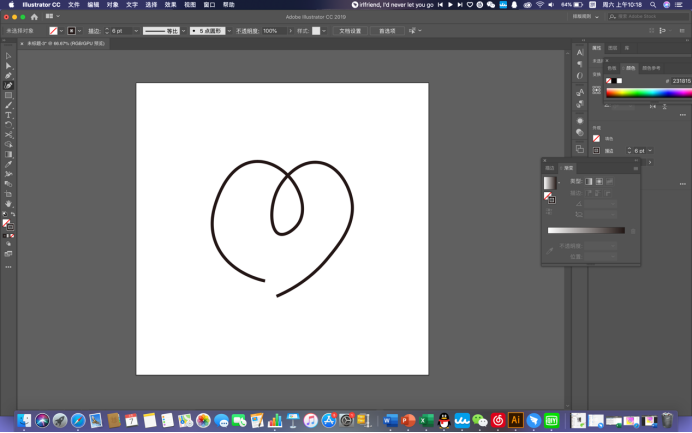Launch WeChat from the Dock

[x=479, y=421]
